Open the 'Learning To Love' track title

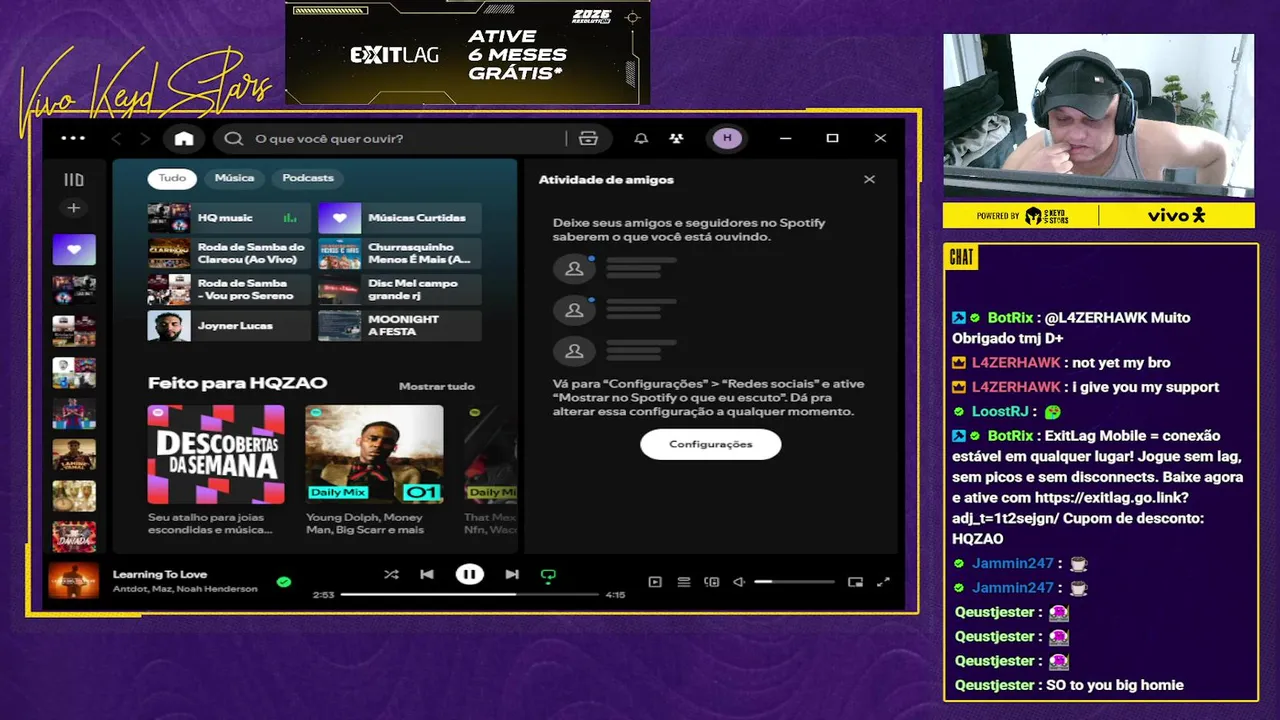(x=160, y=574)
